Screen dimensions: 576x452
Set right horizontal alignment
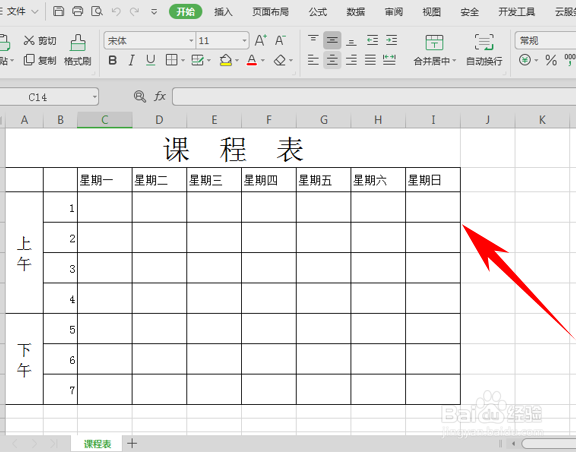click(352, 60)
